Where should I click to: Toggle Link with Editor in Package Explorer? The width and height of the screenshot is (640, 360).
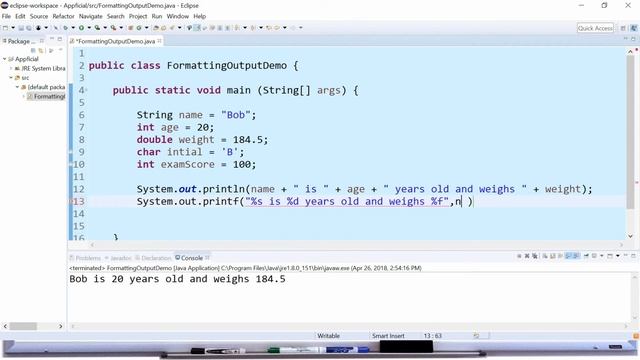tap(41, 51)
